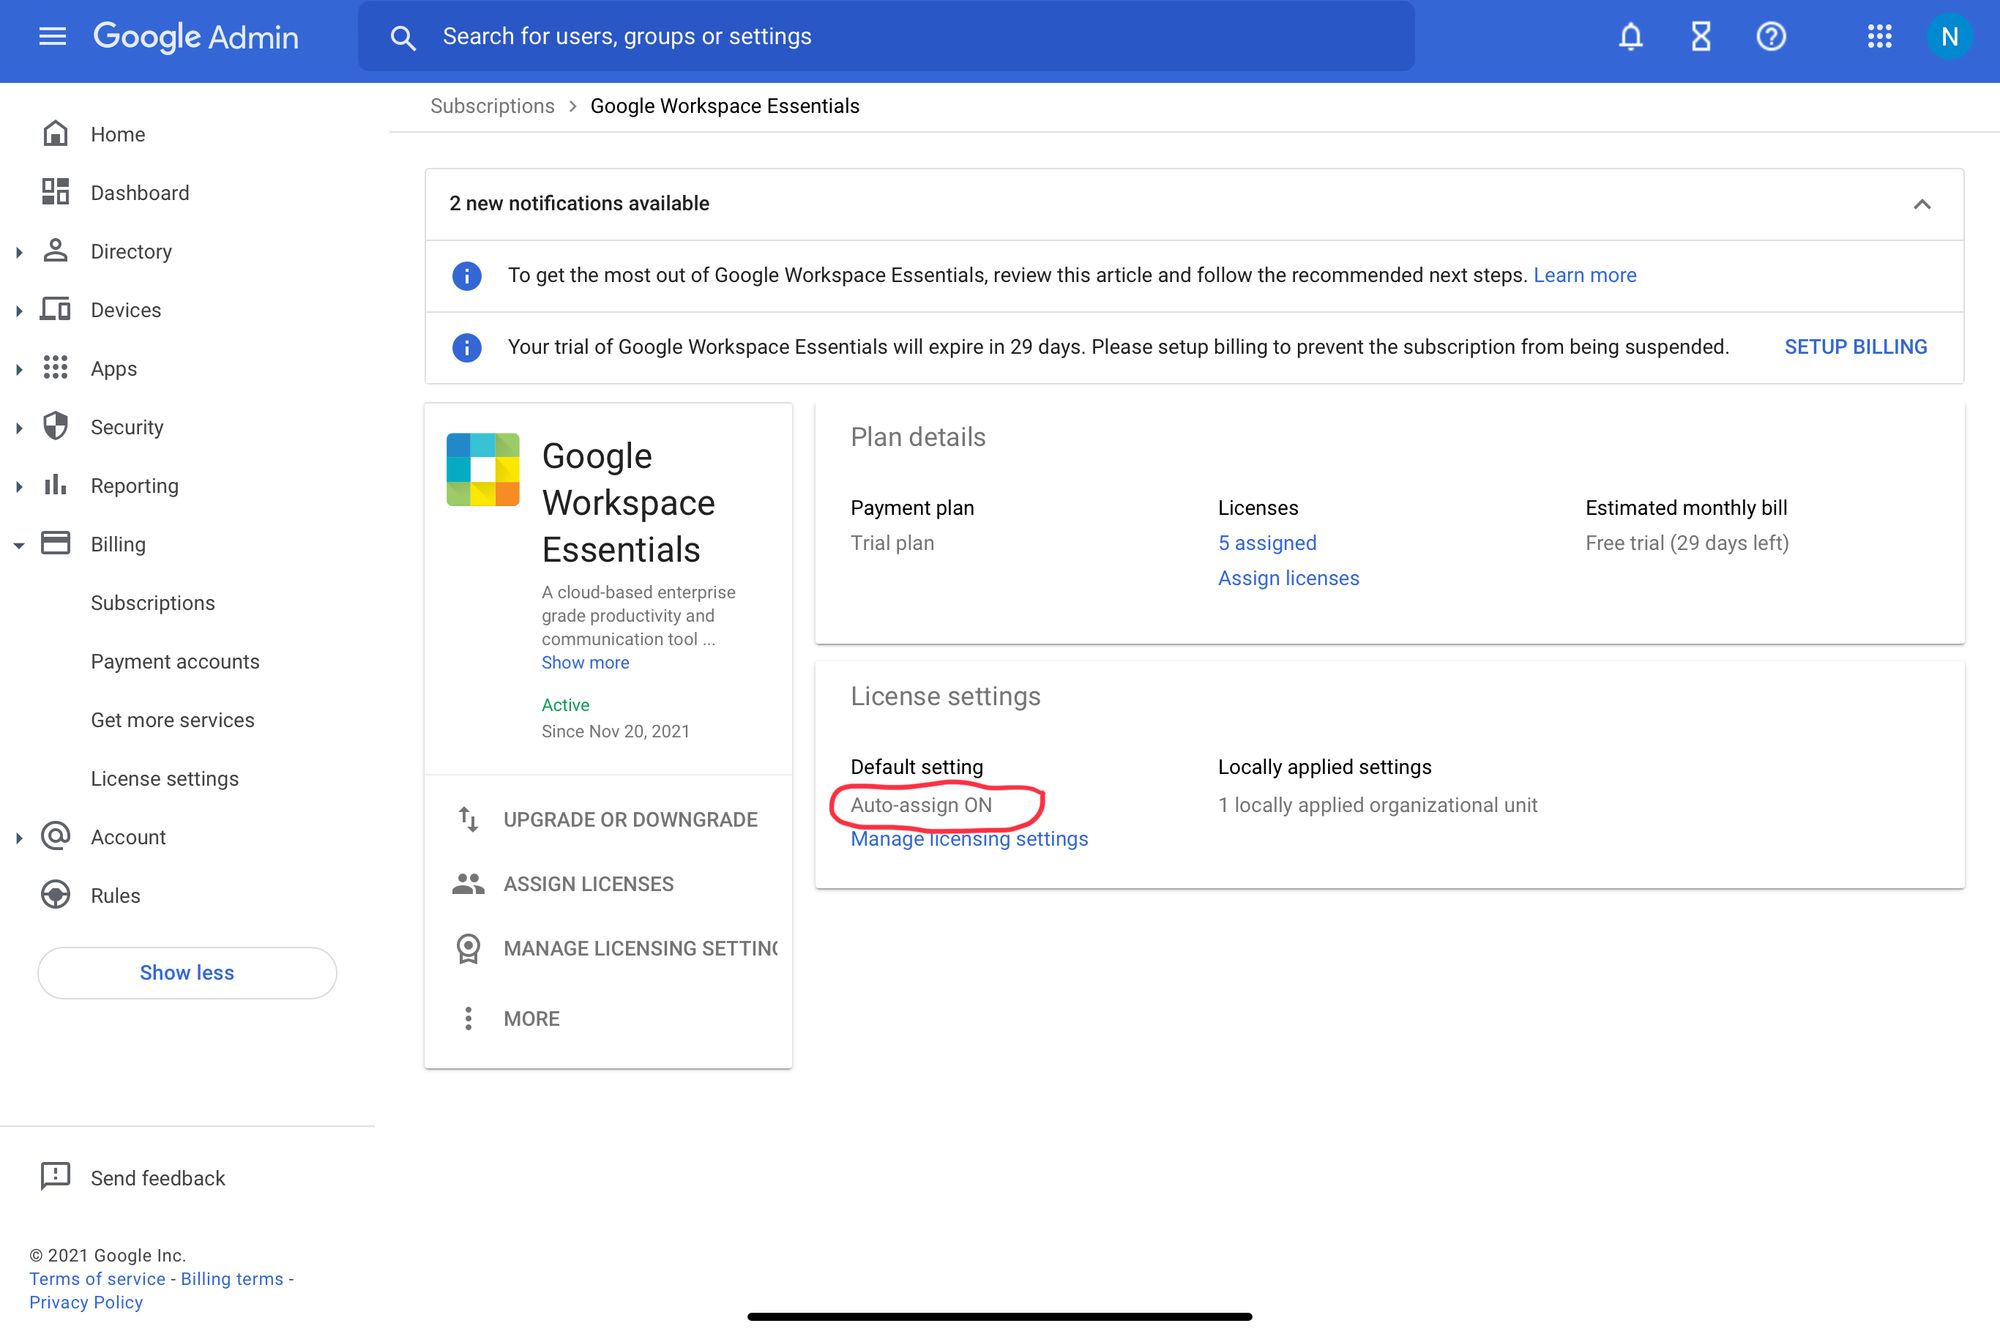Click the manage licensing badge icon
This screenshot has width=2000, height=1332.
click(x=468, y=948)
